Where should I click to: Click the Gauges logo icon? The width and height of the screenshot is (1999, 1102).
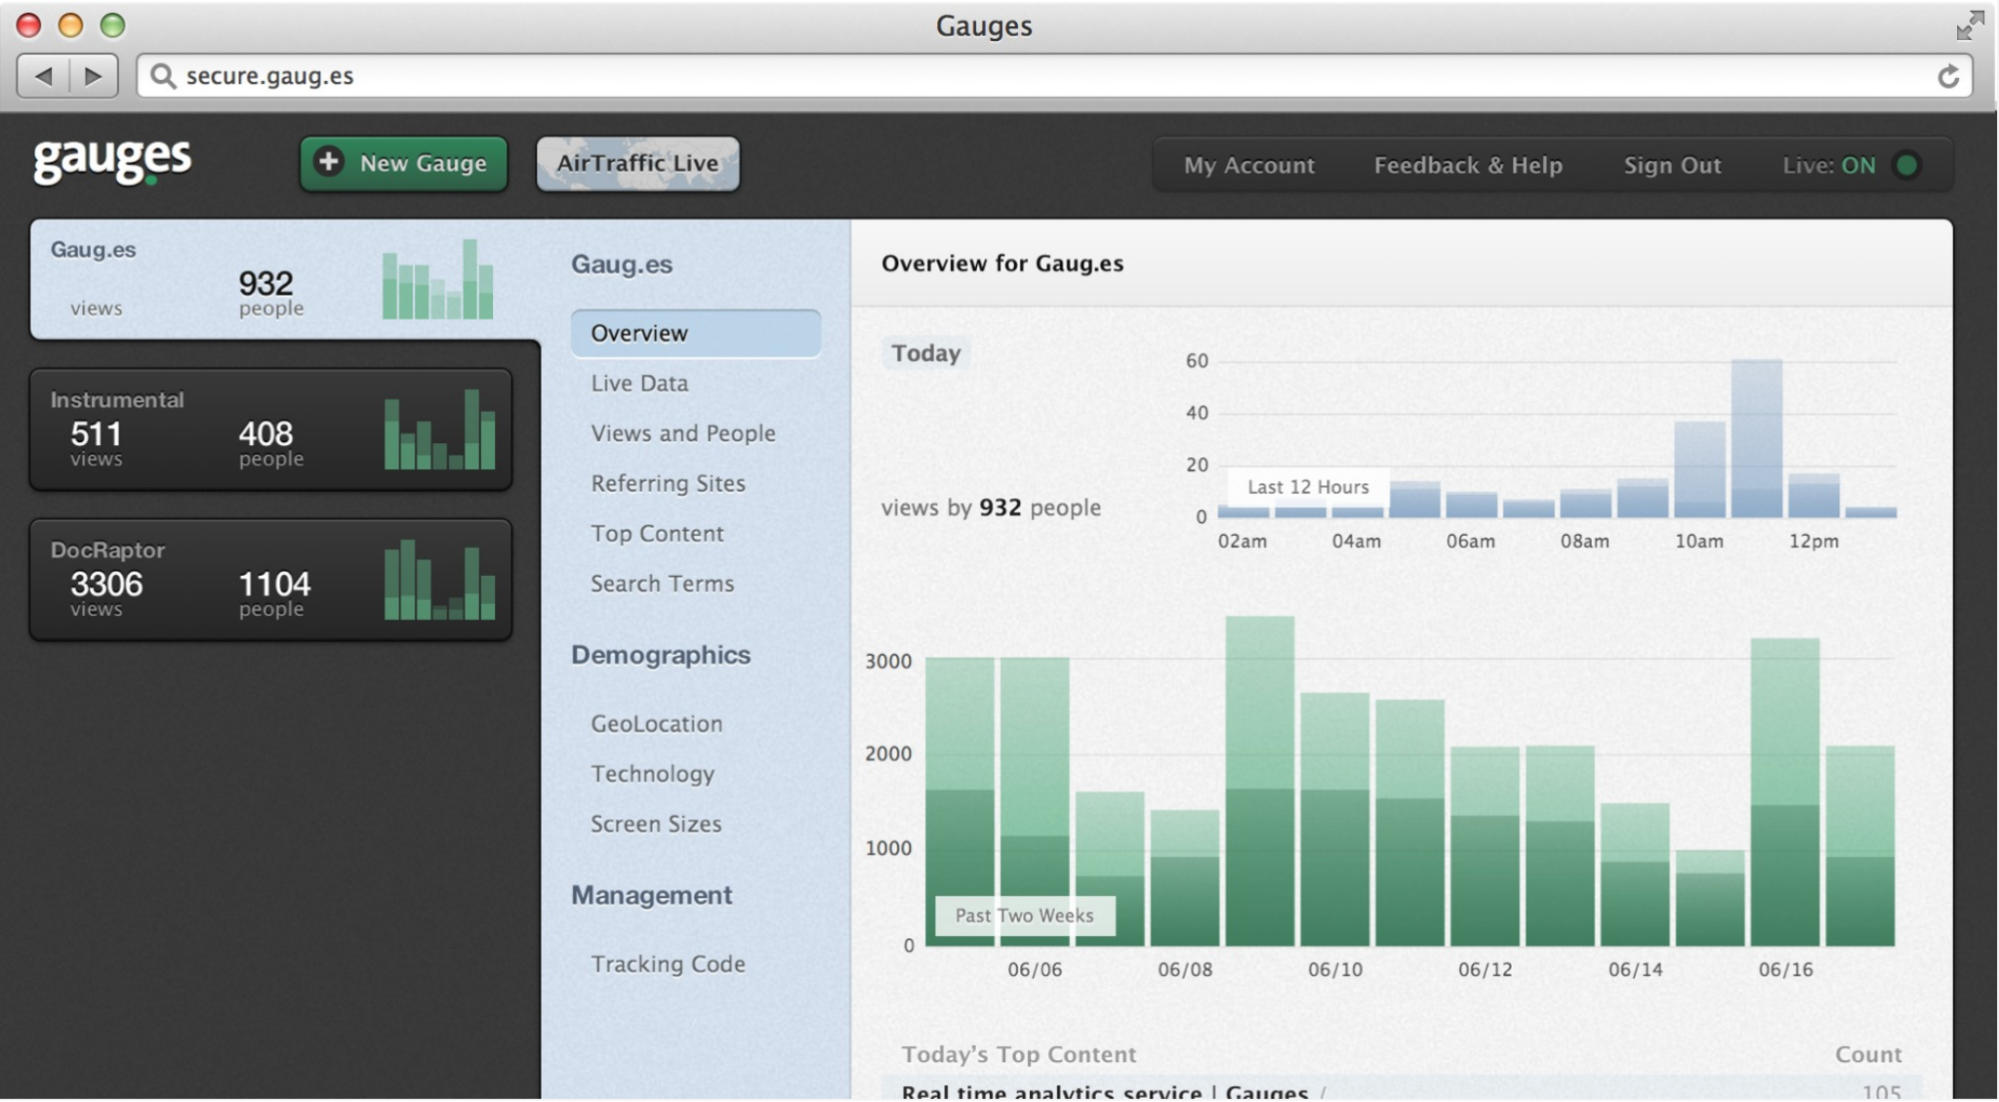tap(115, 162)
